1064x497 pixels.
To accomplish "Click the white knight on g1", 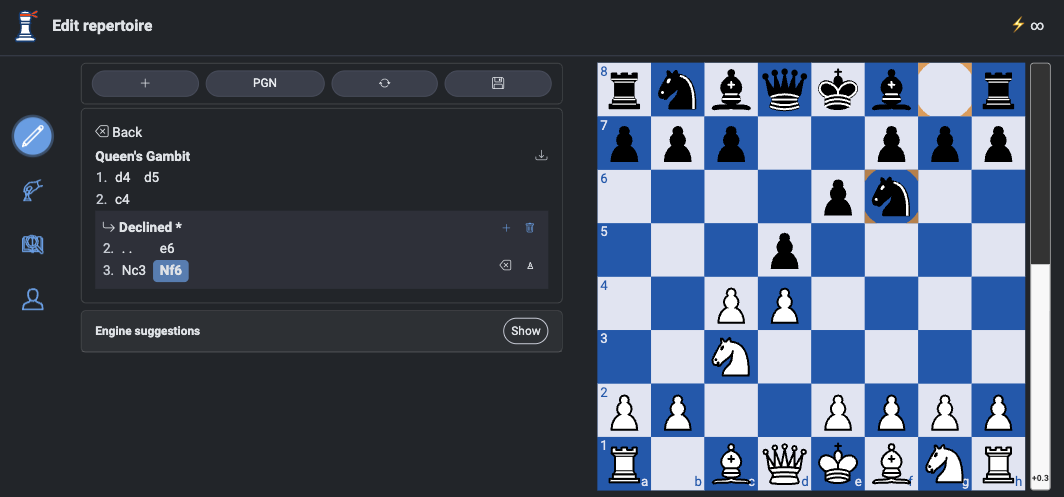I will 945,463.
